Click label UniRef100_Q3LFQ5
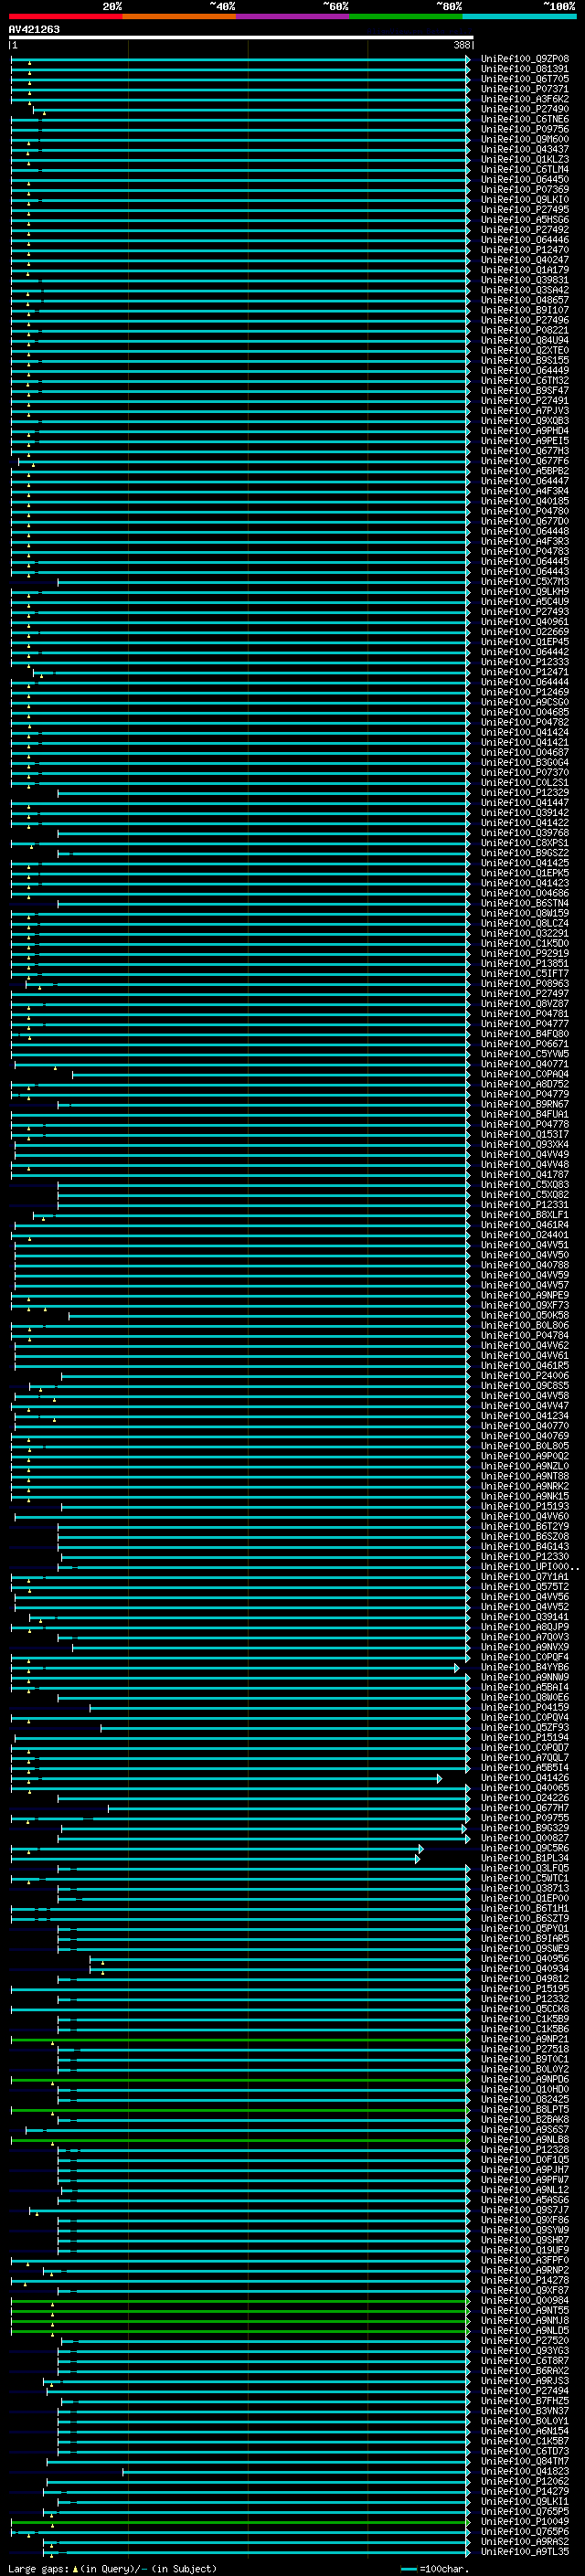The height and width of the screenshot is (2576, 585). coord(524,1868)
